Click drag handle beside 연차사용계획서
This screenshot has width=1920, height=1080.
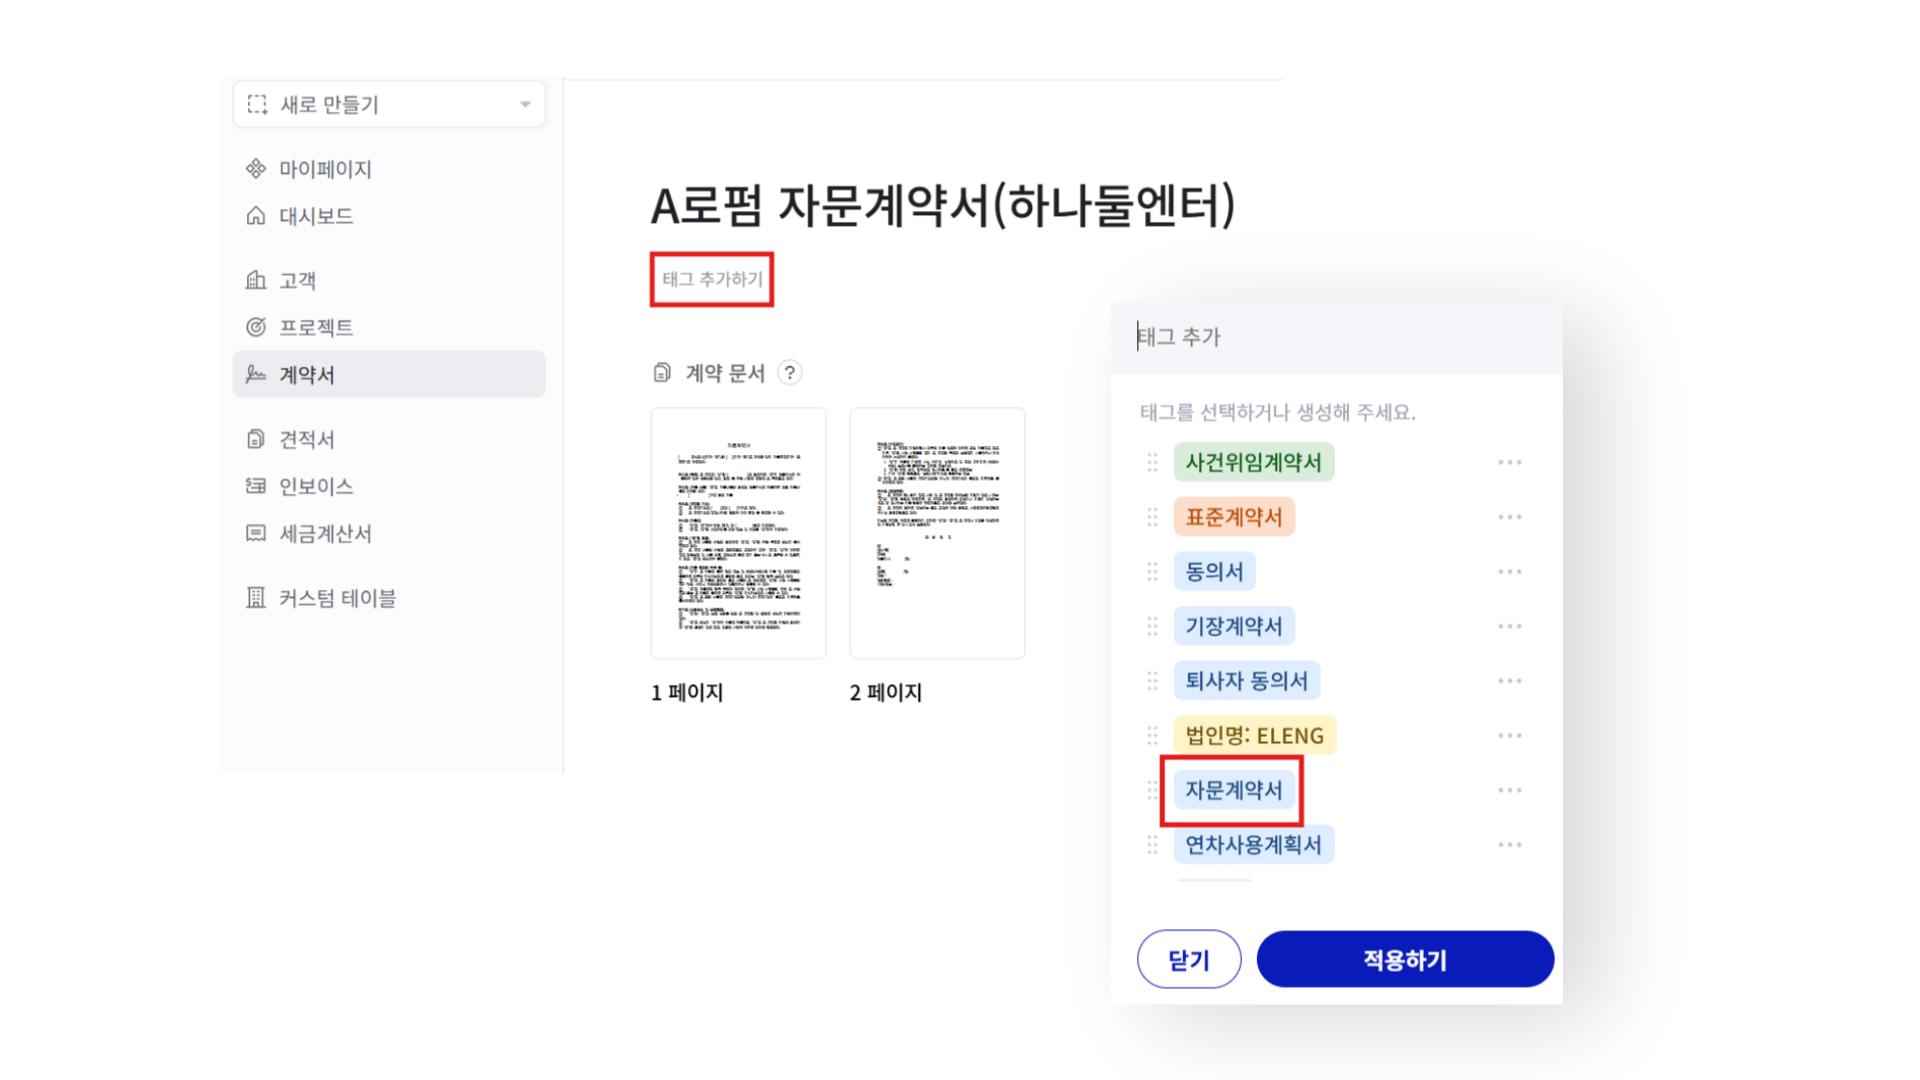coord(1152,845)
